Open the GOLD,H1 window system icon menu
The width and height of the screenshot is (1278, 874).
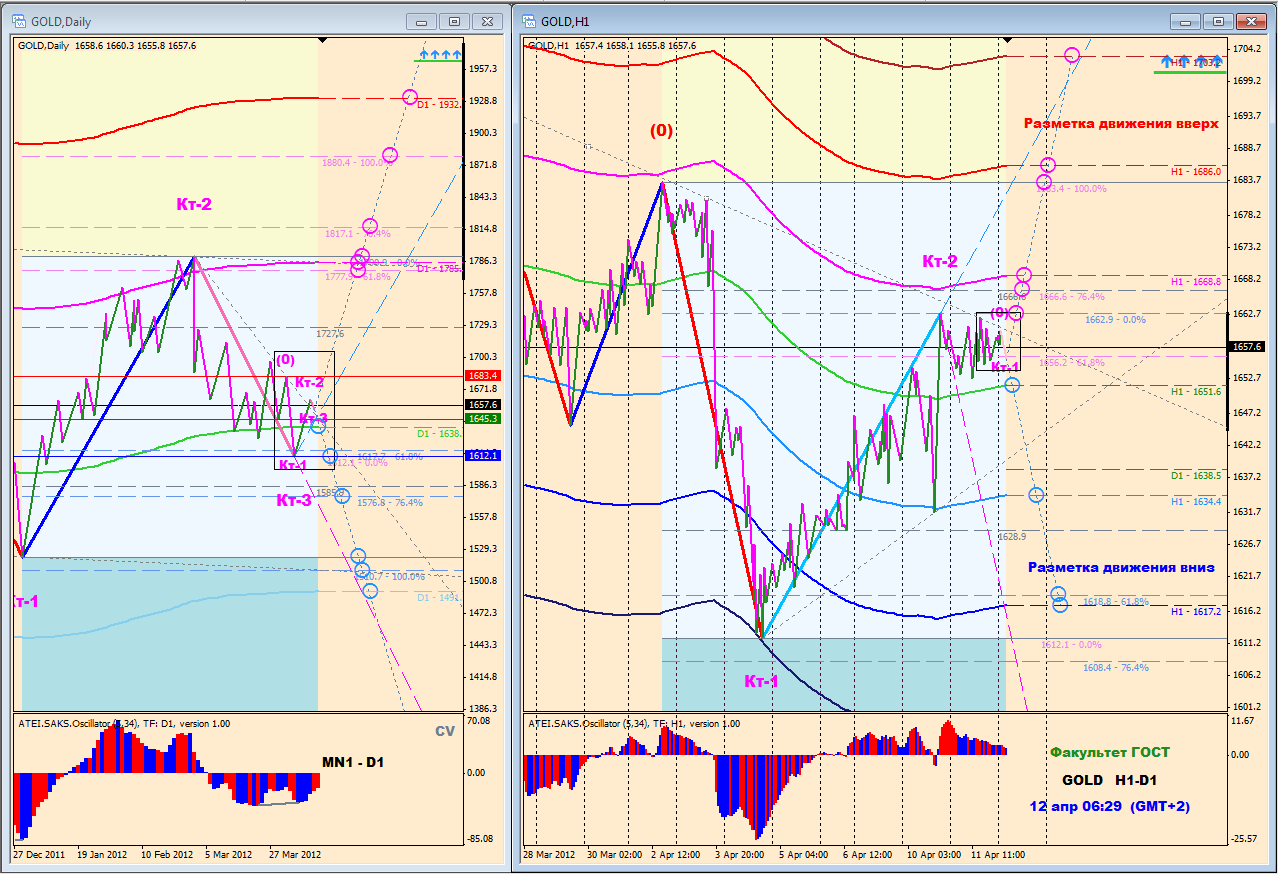tap(528, 20)
